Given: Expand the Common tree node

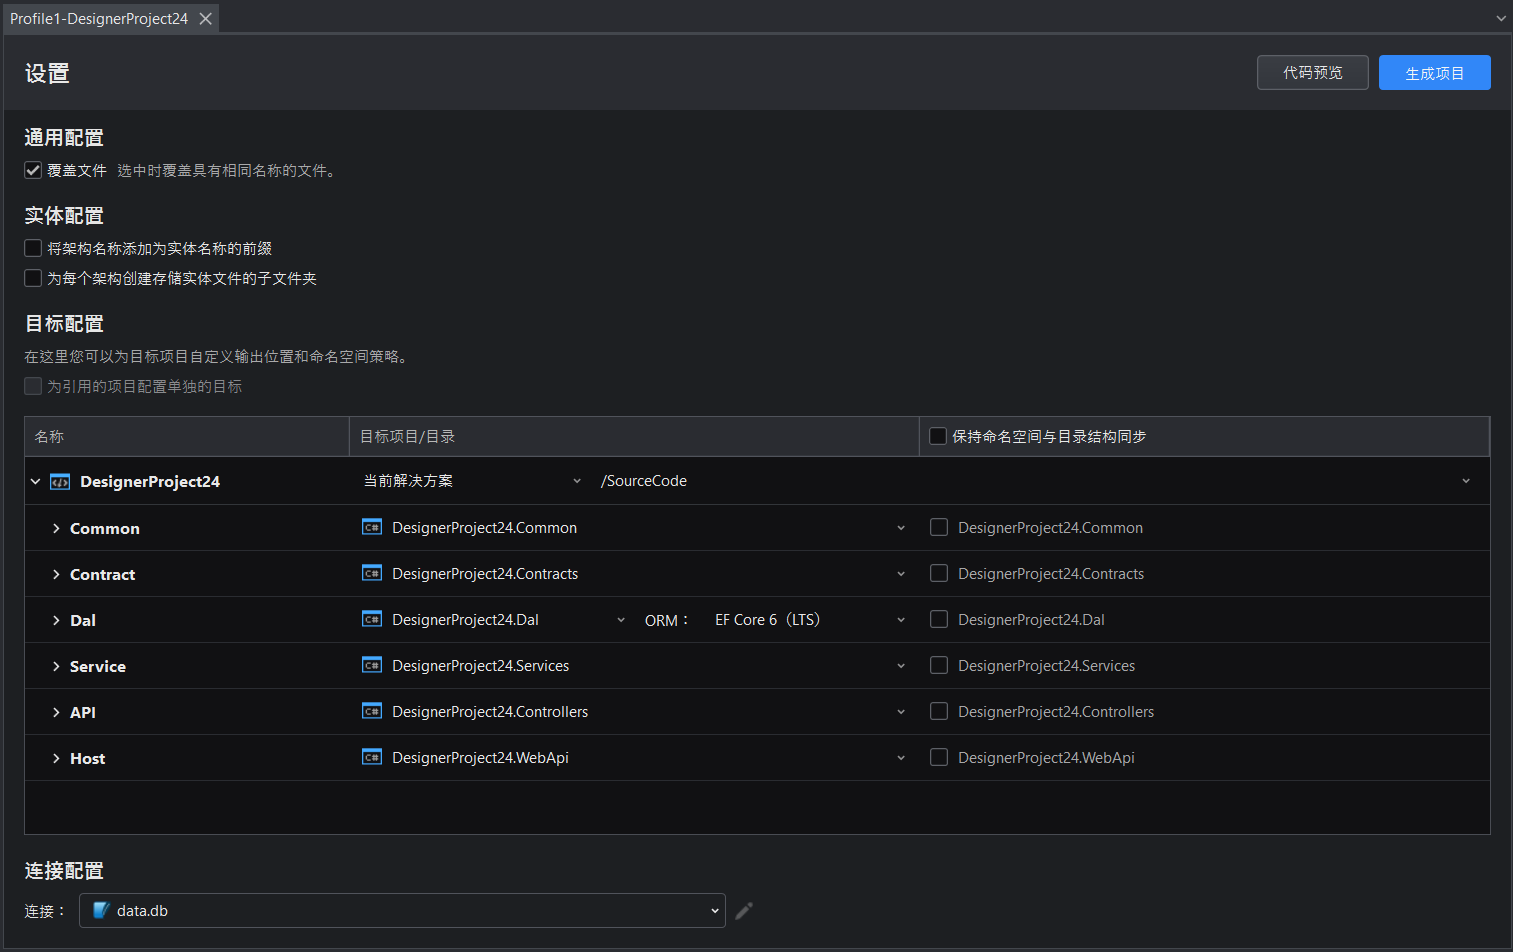Looking at the screenshot, I should point(56,528).
